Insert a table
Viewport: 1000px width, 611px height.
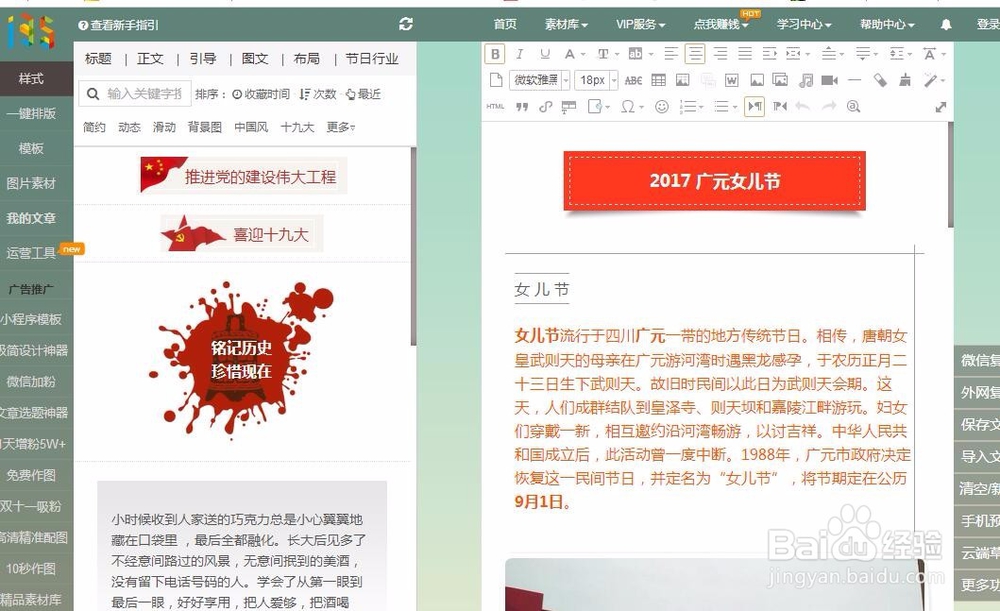coord(658,80)
